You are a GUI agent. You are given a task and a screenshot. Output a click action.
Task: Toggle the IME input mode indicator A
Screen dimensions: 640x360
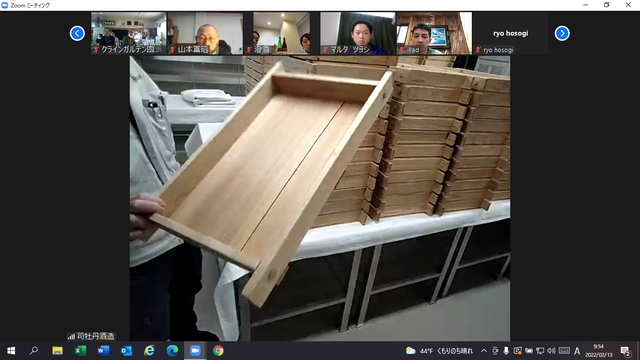point(577,351)
